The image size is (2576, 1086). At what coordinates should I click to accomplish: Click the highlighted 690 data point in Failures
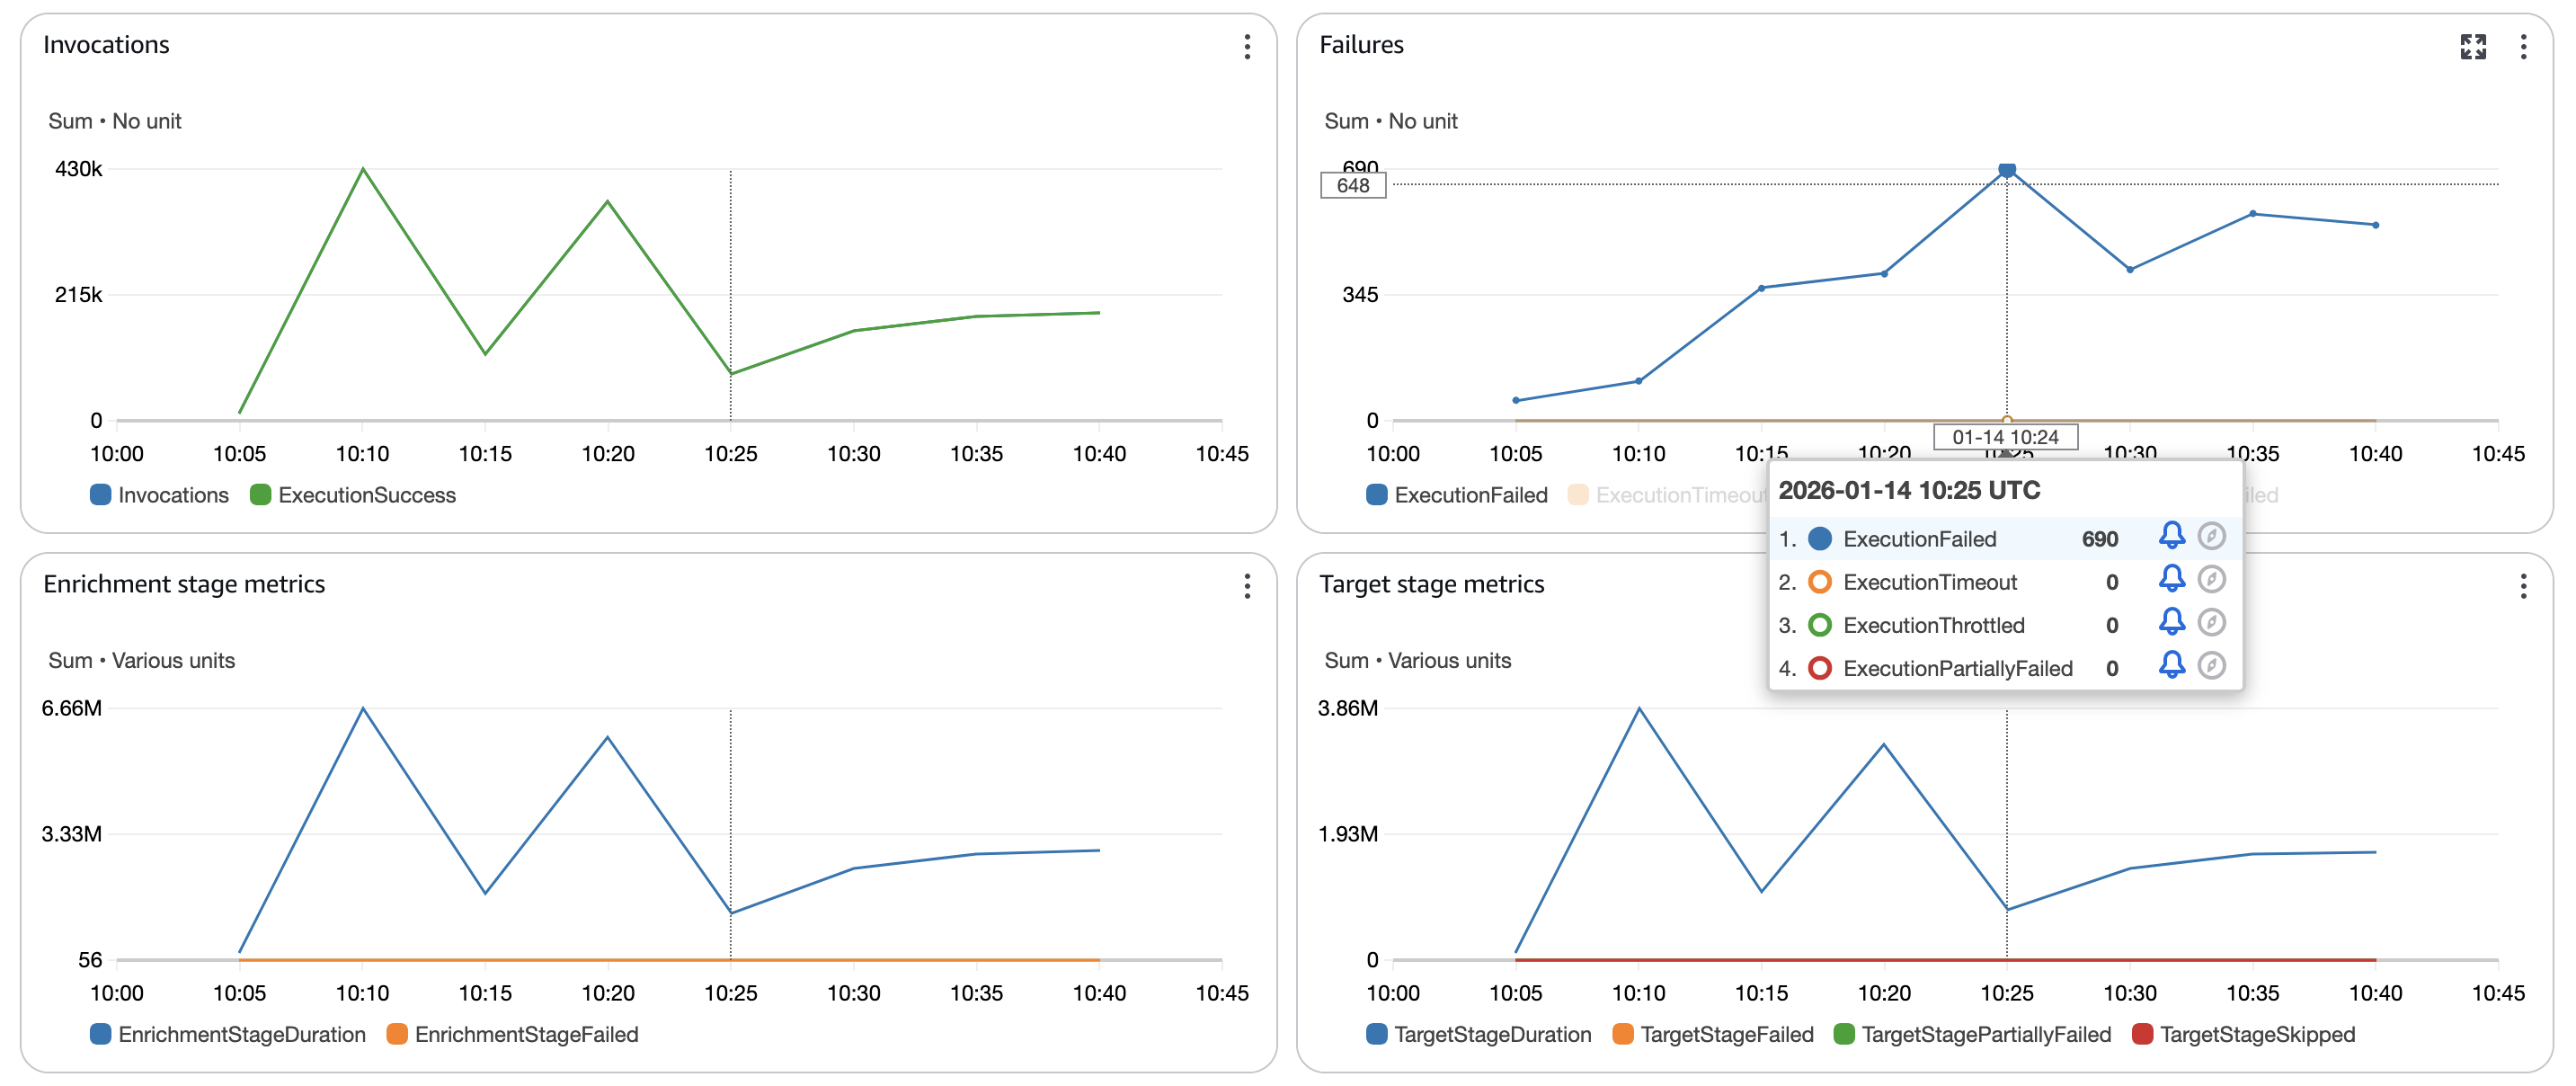pyautogui.click(x=2006, y=170)
